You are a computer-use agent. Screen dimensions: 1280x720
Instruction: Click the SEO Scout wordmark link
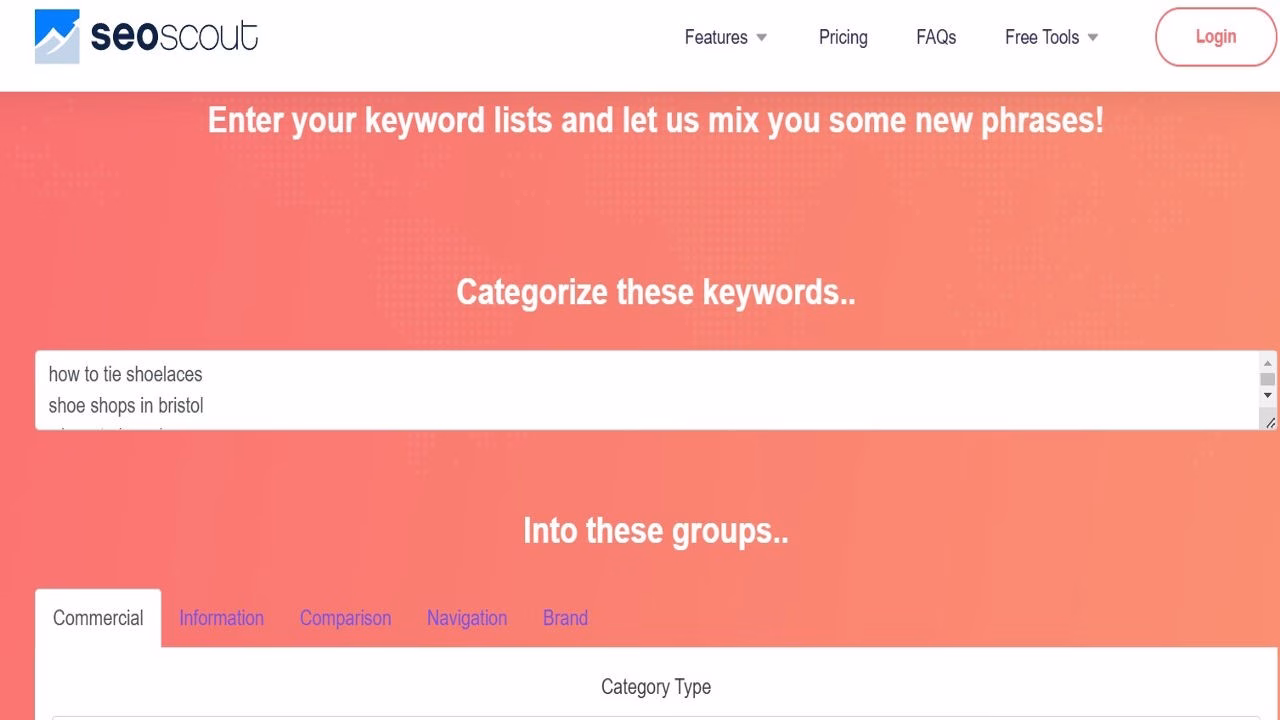pyautogui.click(x=175, y=35)
